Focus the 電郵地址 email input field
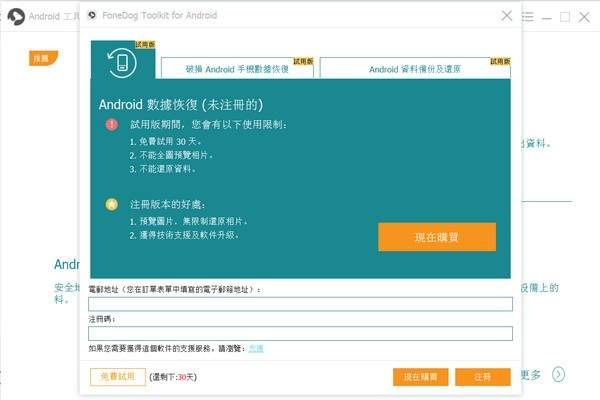Image resolution: width=600 pixels, height=400 pixels. (x=300, y=304)
